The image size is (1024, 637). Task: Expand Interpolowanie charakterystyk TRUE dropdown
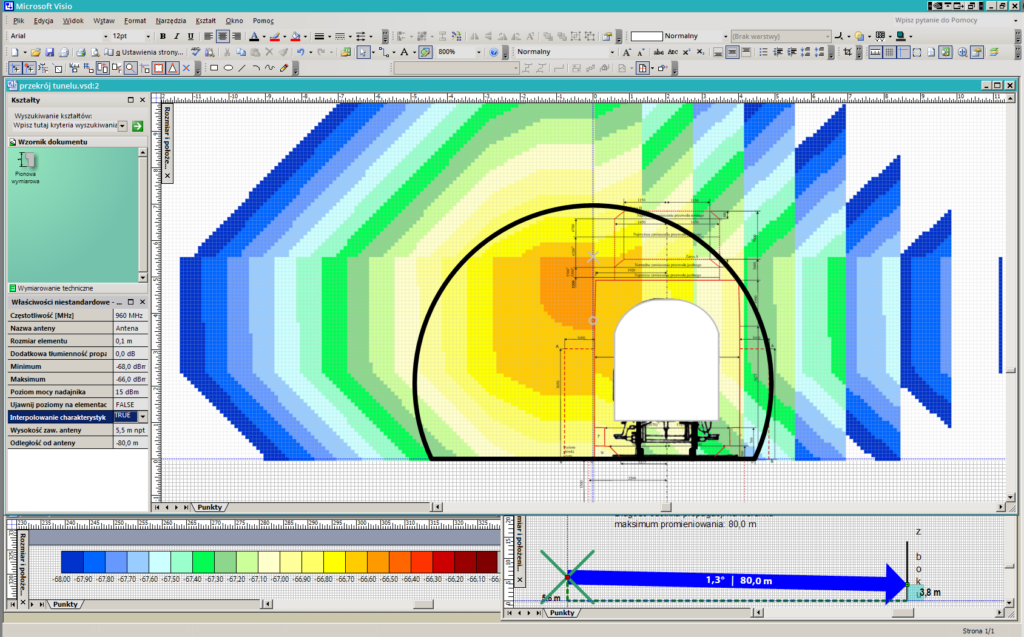[142, 416]
